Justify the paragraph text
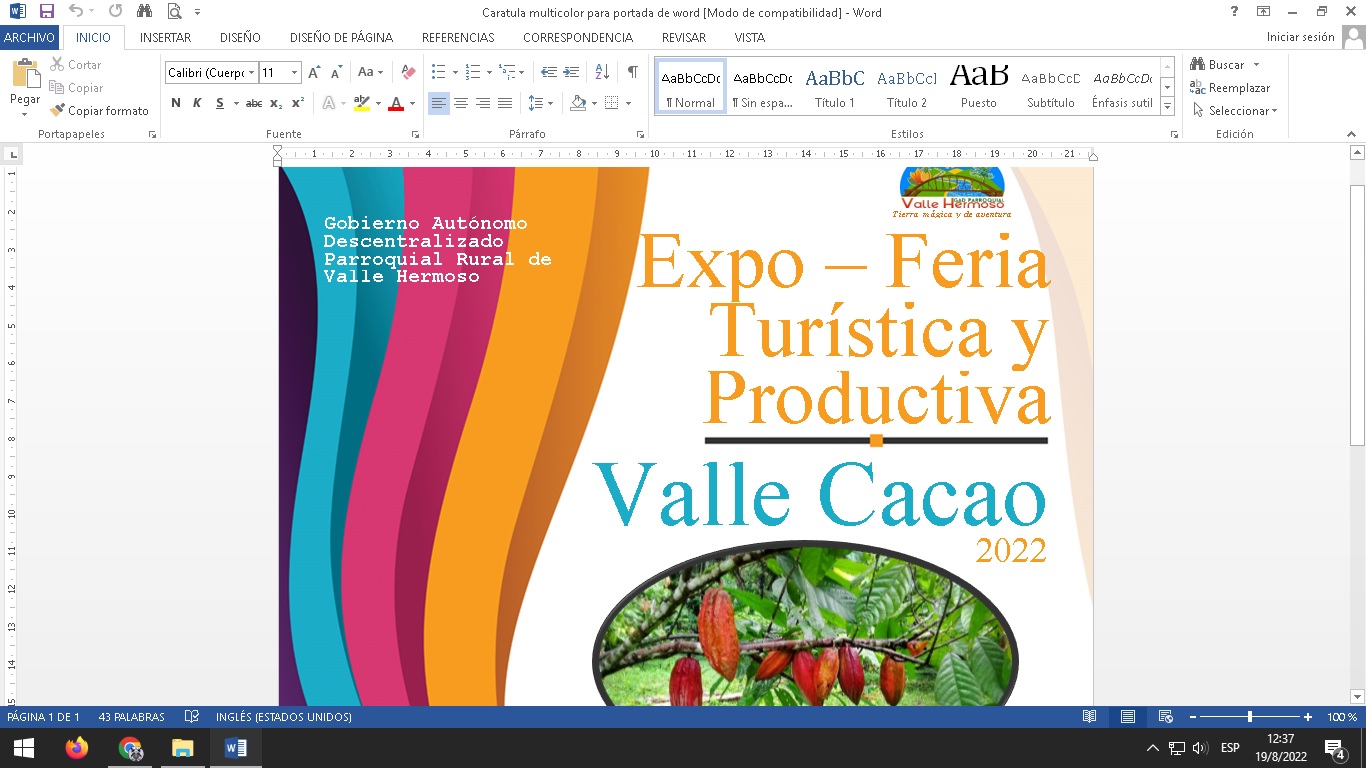This screenshot has width=1366, height=768. point(505,103)
